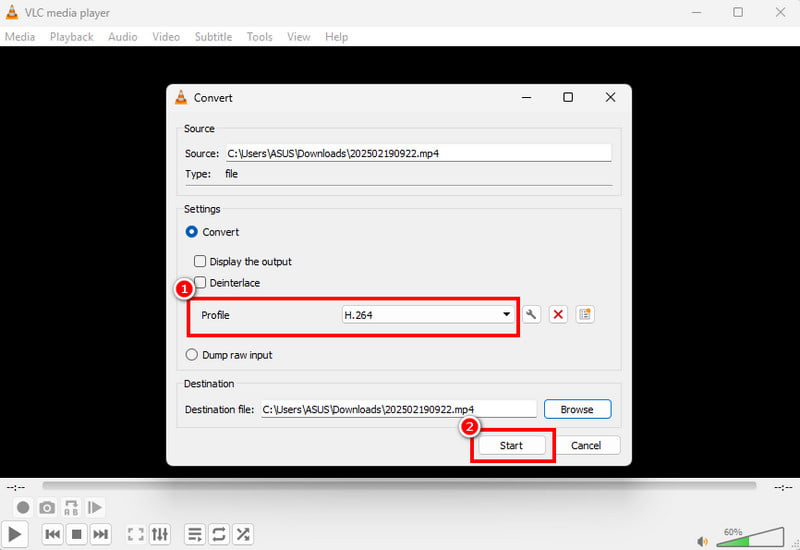Skip to previous media track

tap(52, 534)
